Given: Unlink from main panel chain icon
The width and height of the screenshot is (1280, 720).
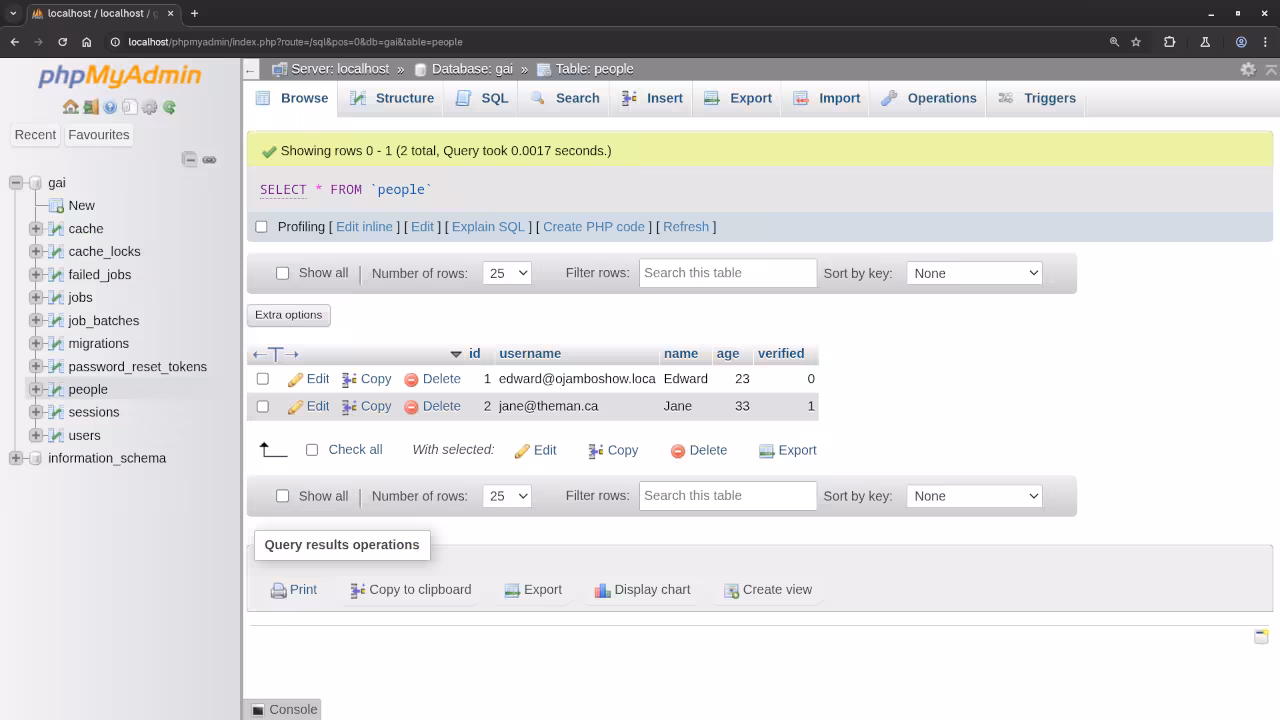Looking at the screenshot, I should [x=209, y=159].
